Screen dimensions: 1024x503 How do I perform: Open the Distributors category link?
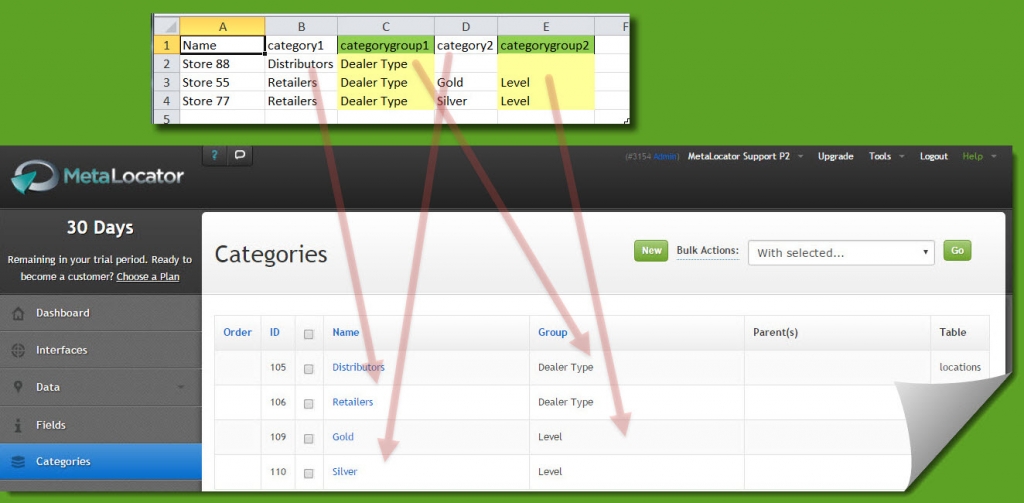[x=359, y=367]
